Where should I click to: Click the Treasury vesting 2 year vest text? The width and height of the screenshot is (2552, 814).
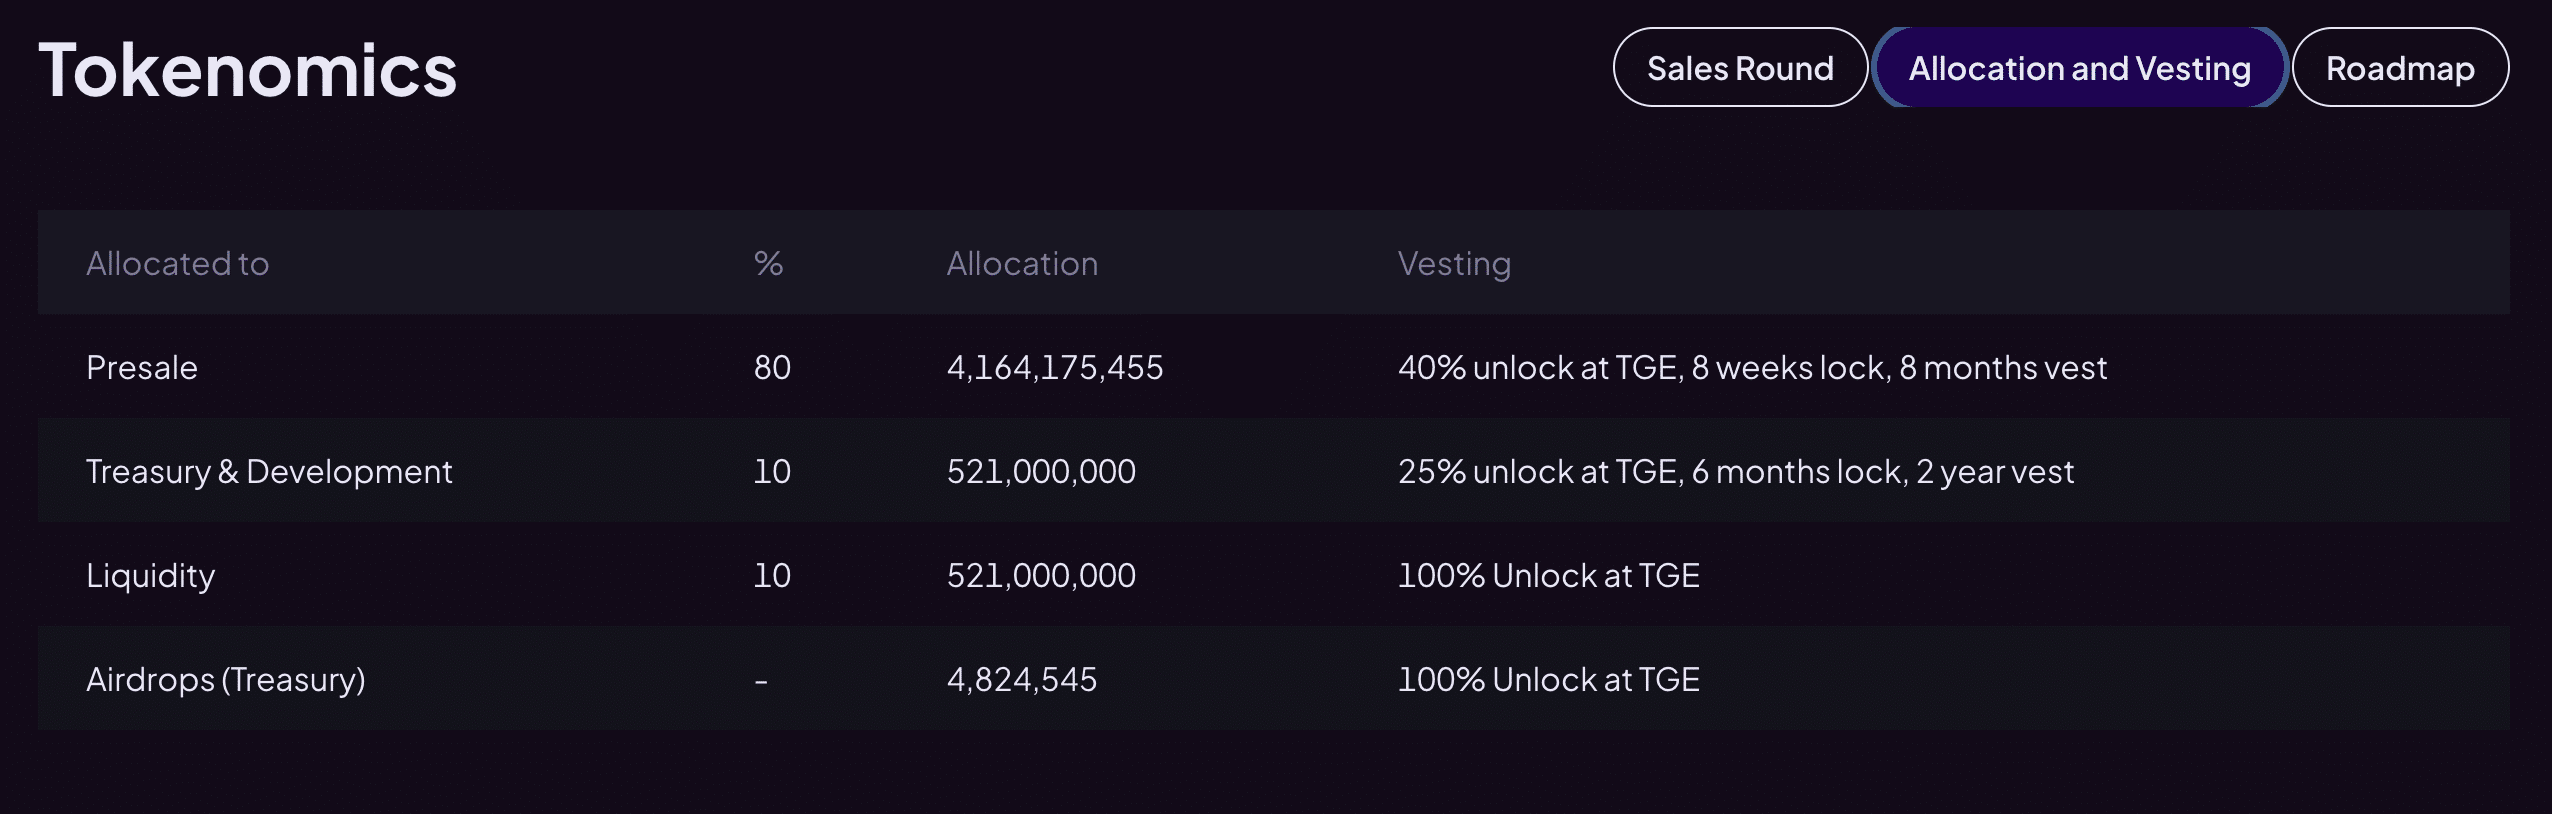(1995, 472)
